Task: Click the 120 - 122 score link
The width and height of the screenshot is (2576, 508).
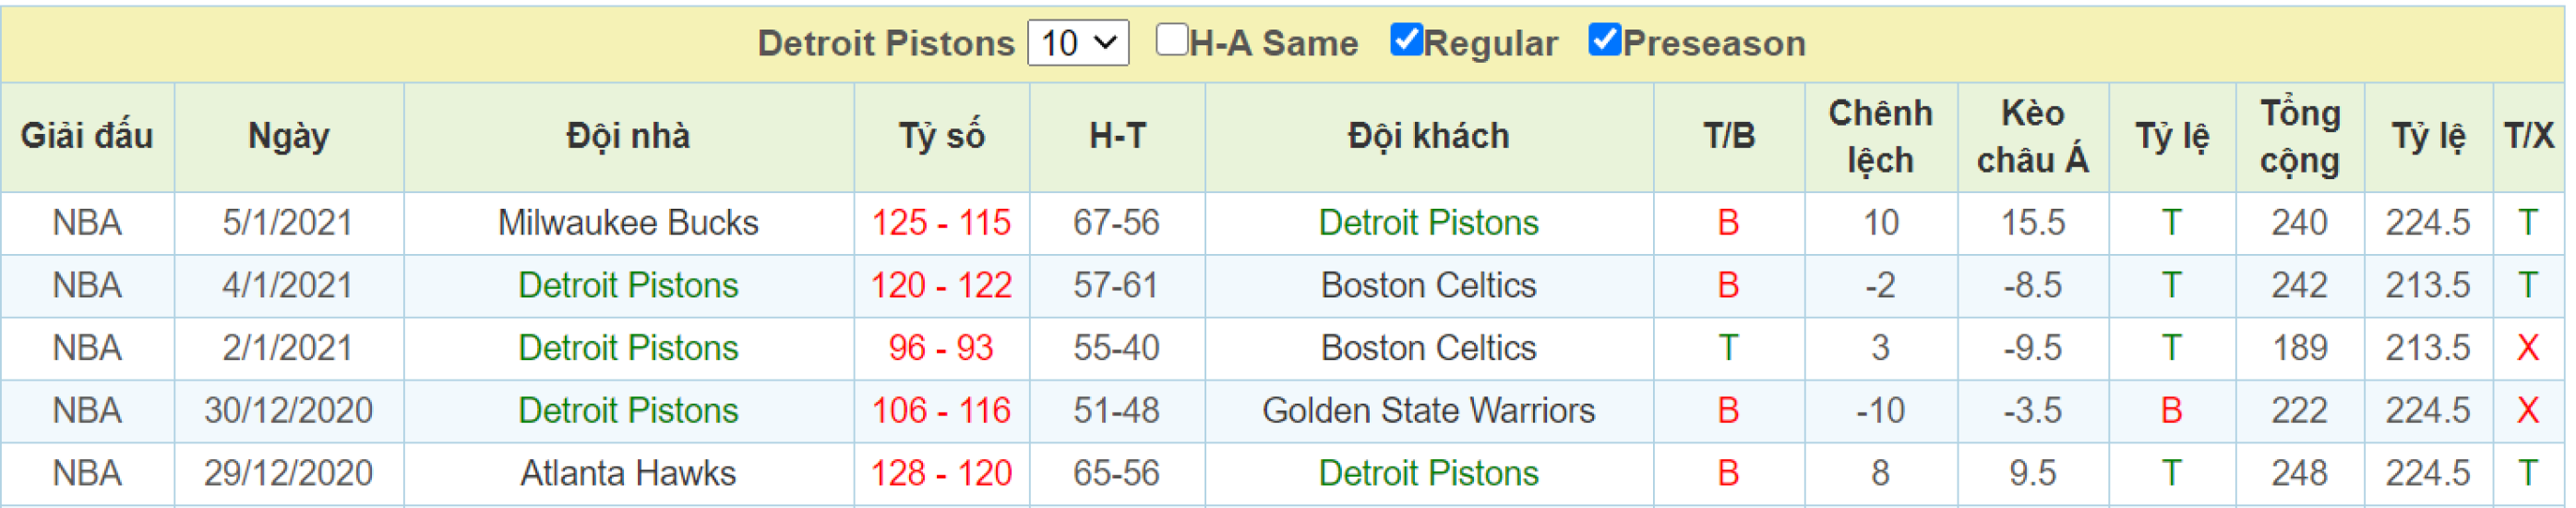Action: tap(941, 286)
